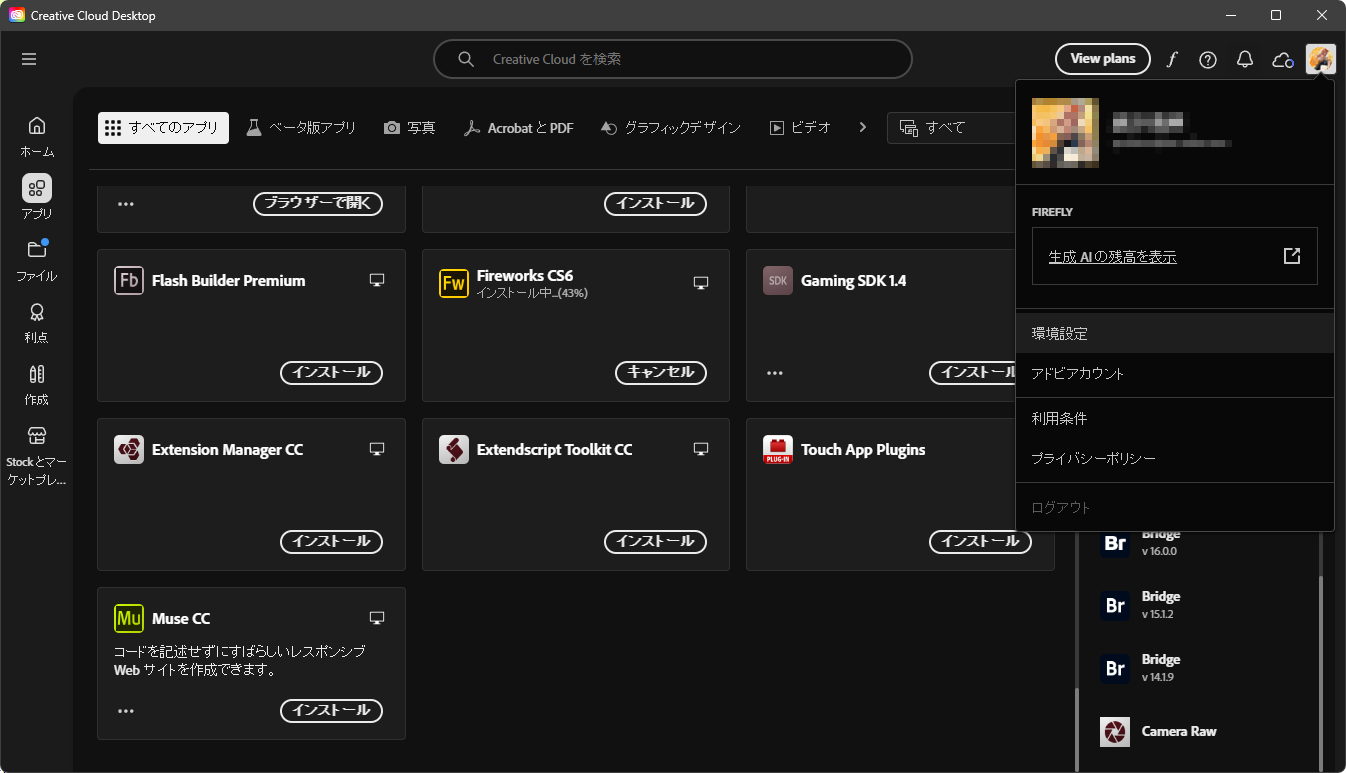Open notifications bell icon
Image resolution: width=1346 pixels, height=773 pixels.
(x=1245, y=60)
